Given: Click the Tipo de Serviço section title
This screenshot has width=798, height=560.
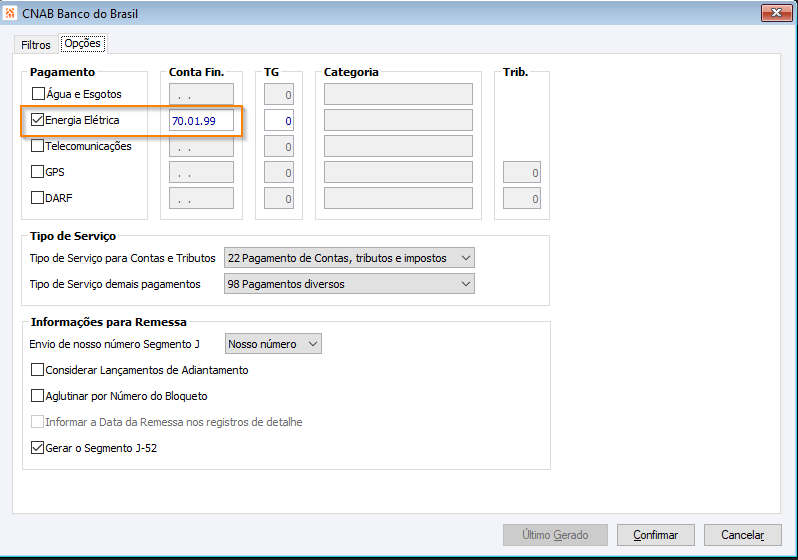Looking at the screenshot, I should click(x=73, y=236).
